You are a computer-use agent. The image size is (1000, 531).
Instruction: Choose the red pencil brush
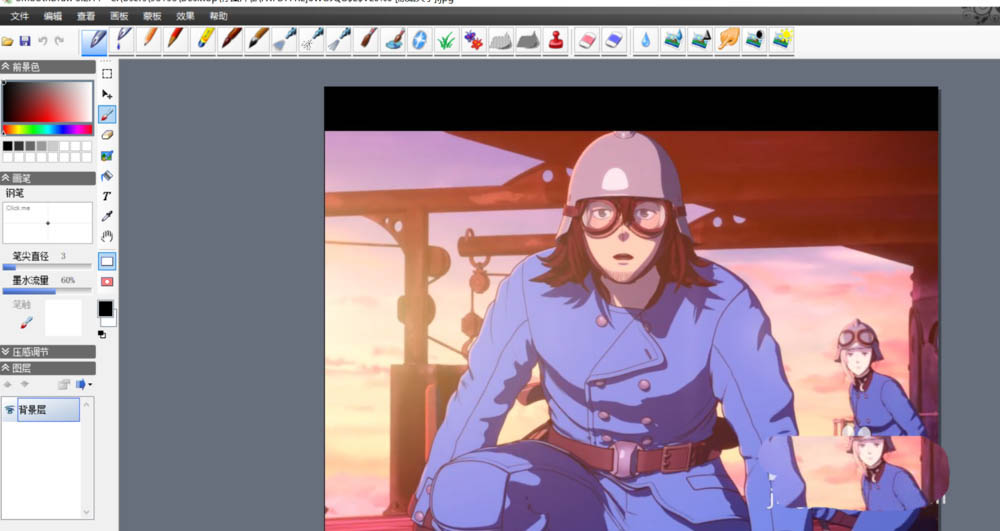175,41
